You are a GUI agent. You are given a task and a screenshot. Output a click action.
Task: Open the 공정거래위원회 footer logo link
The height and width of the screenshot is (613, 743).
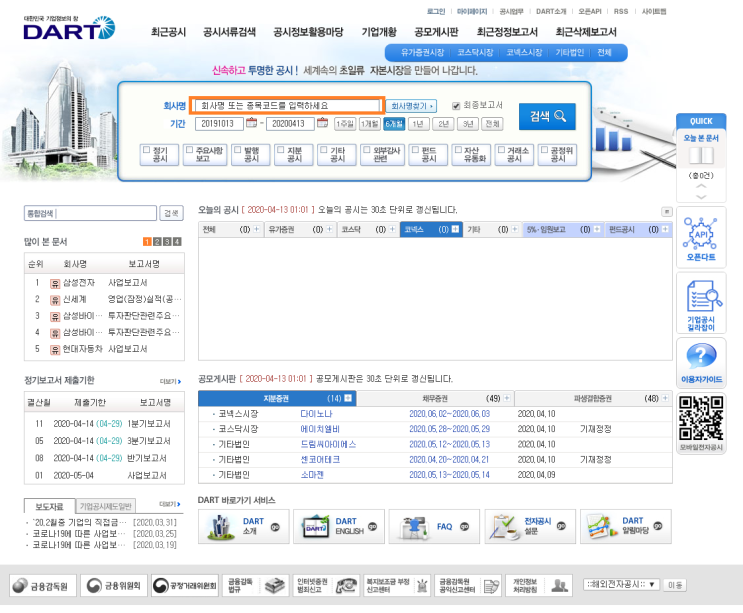(x=185, y=586)
